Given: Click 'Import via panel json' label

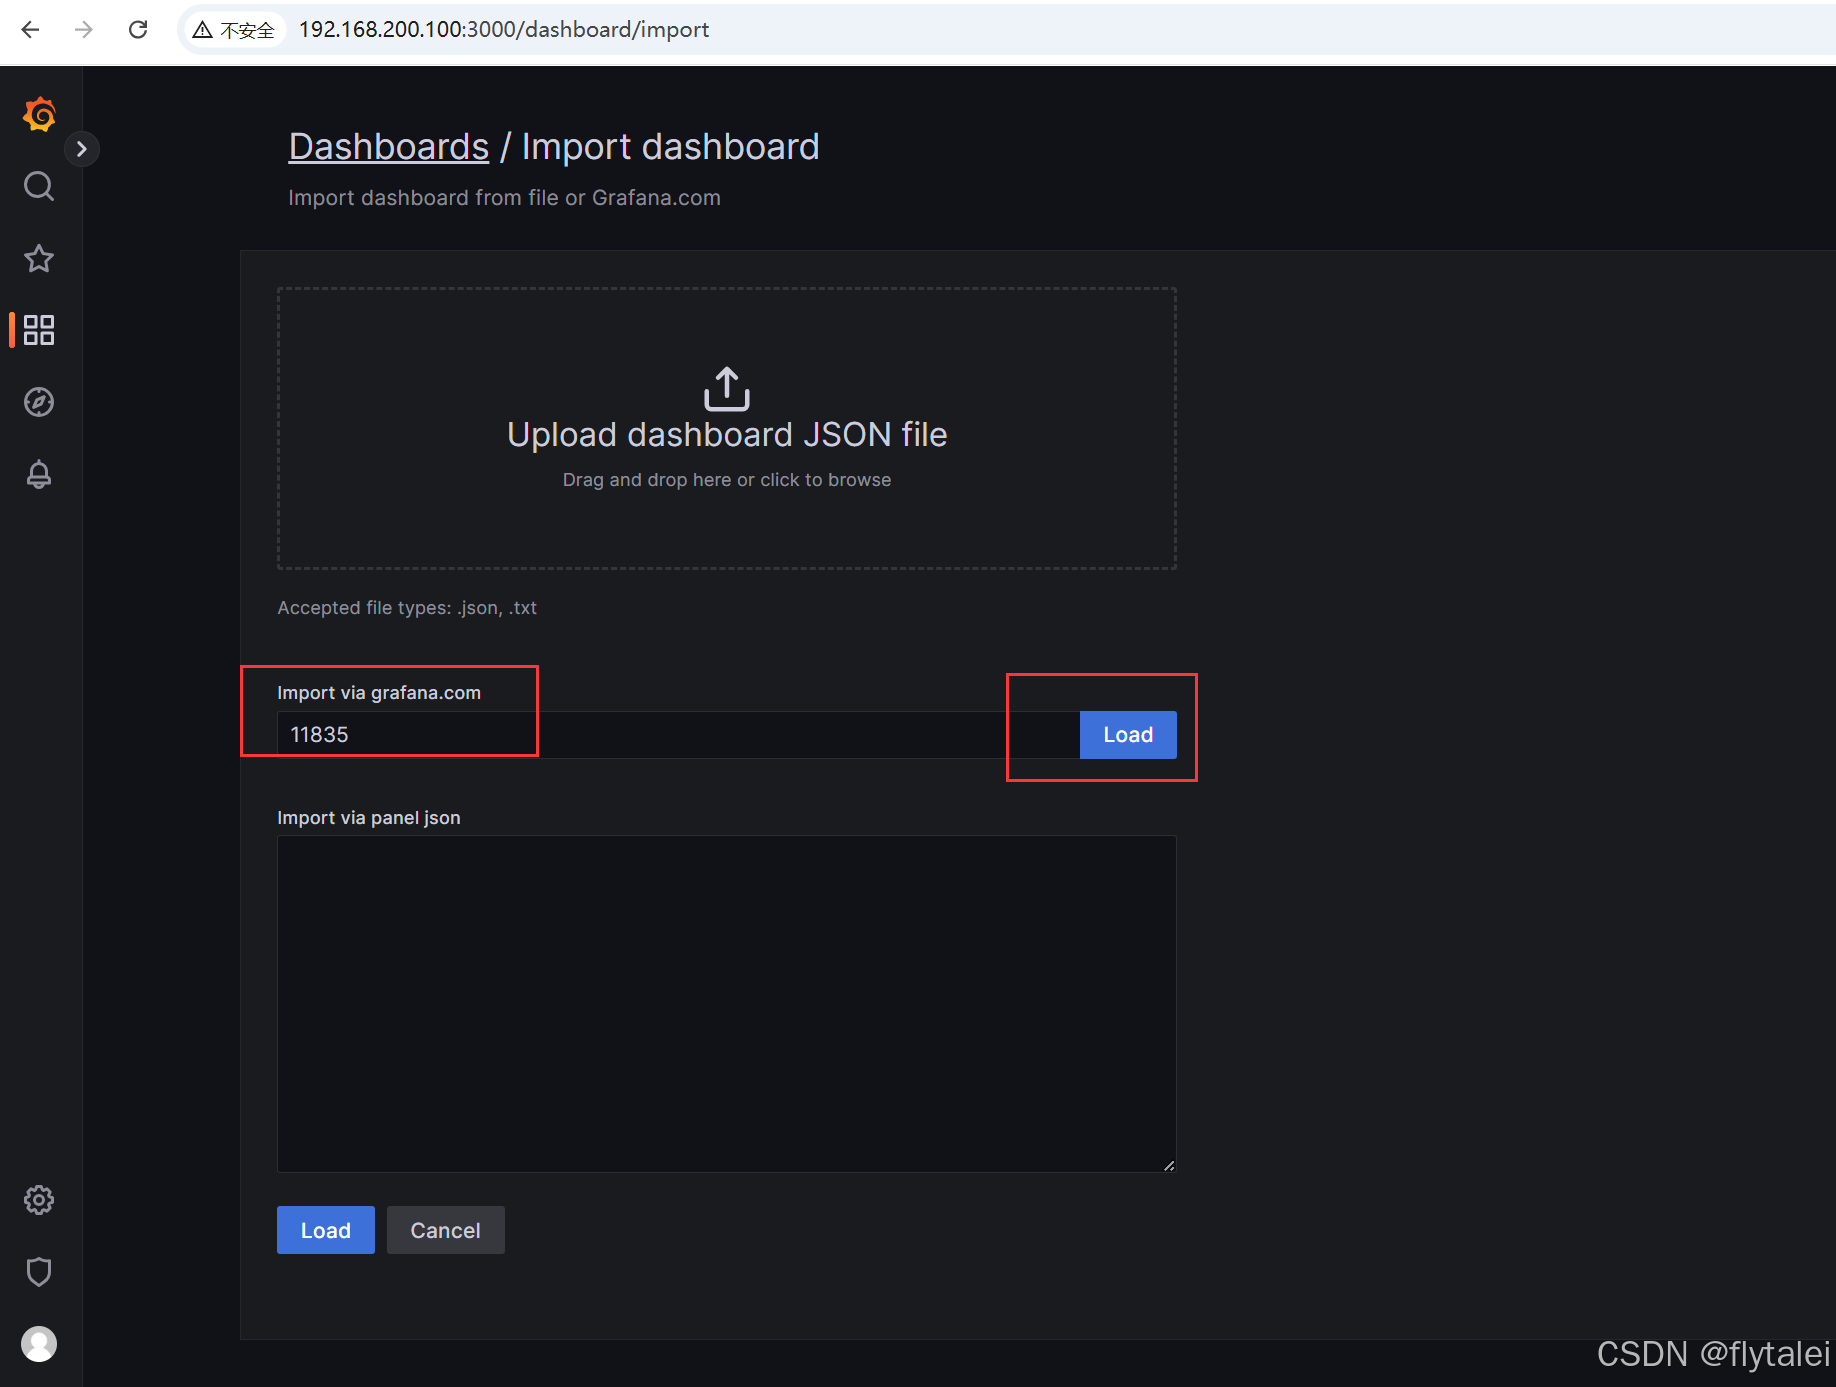Looking at the screenshot, I should 369,818.
